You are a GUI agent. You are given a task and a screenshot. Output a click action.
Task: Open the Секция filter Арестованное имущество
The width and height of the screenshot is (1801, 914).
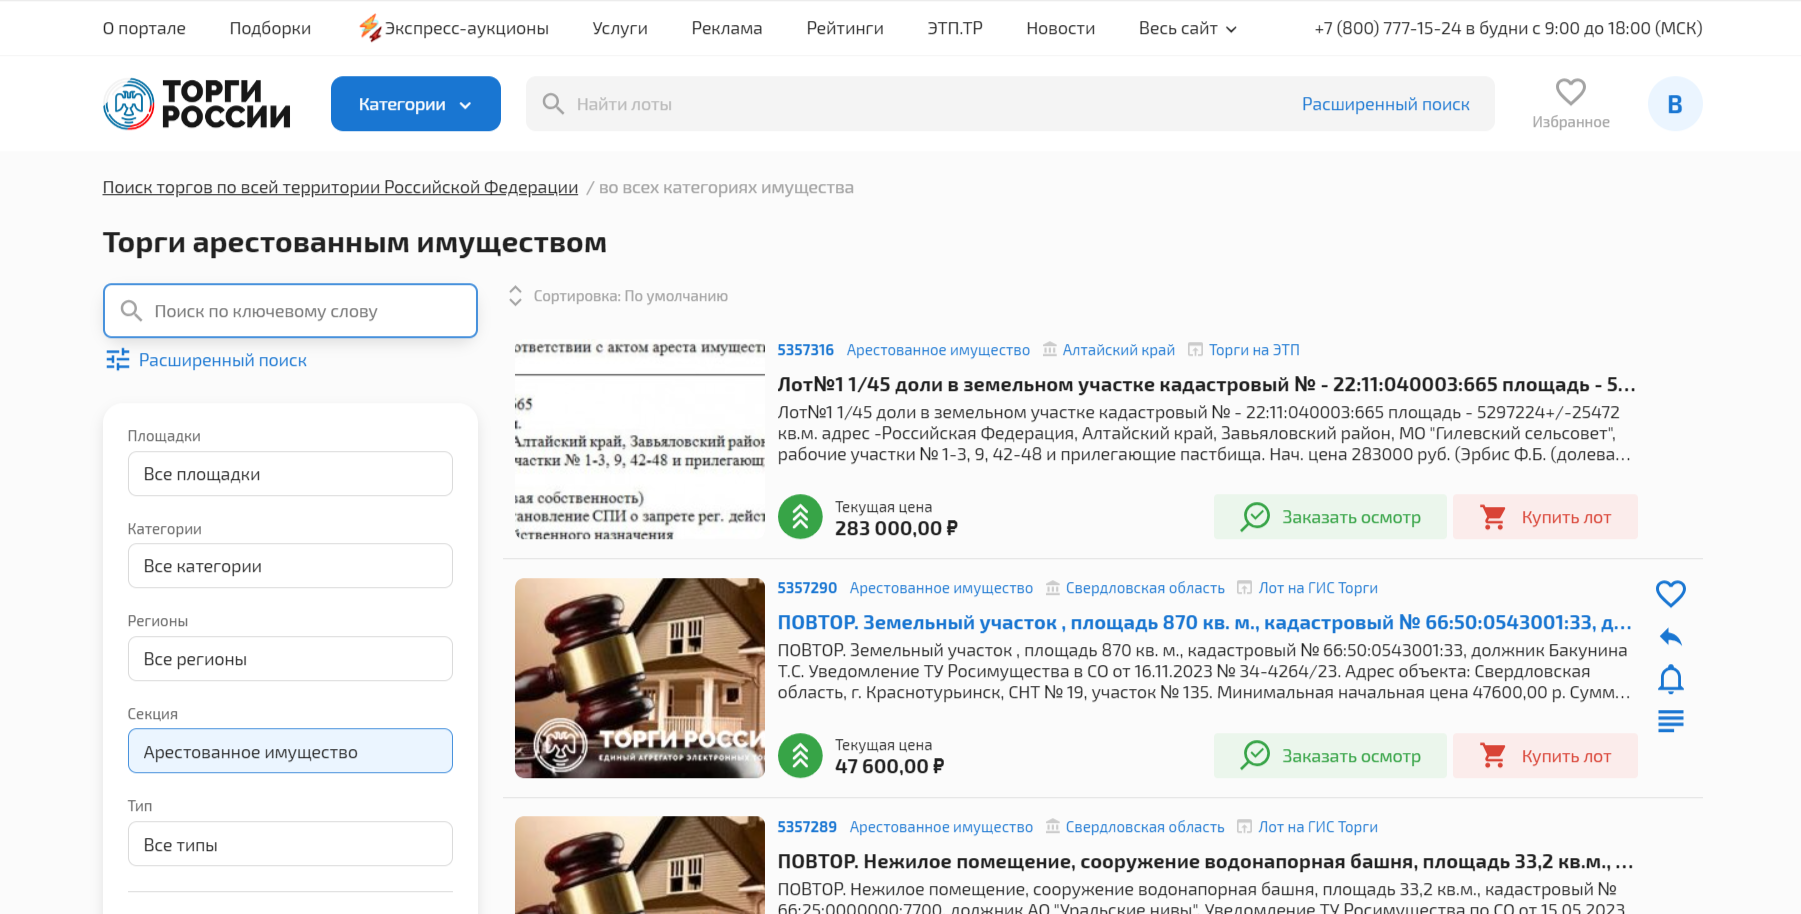(x=290, y=752)
